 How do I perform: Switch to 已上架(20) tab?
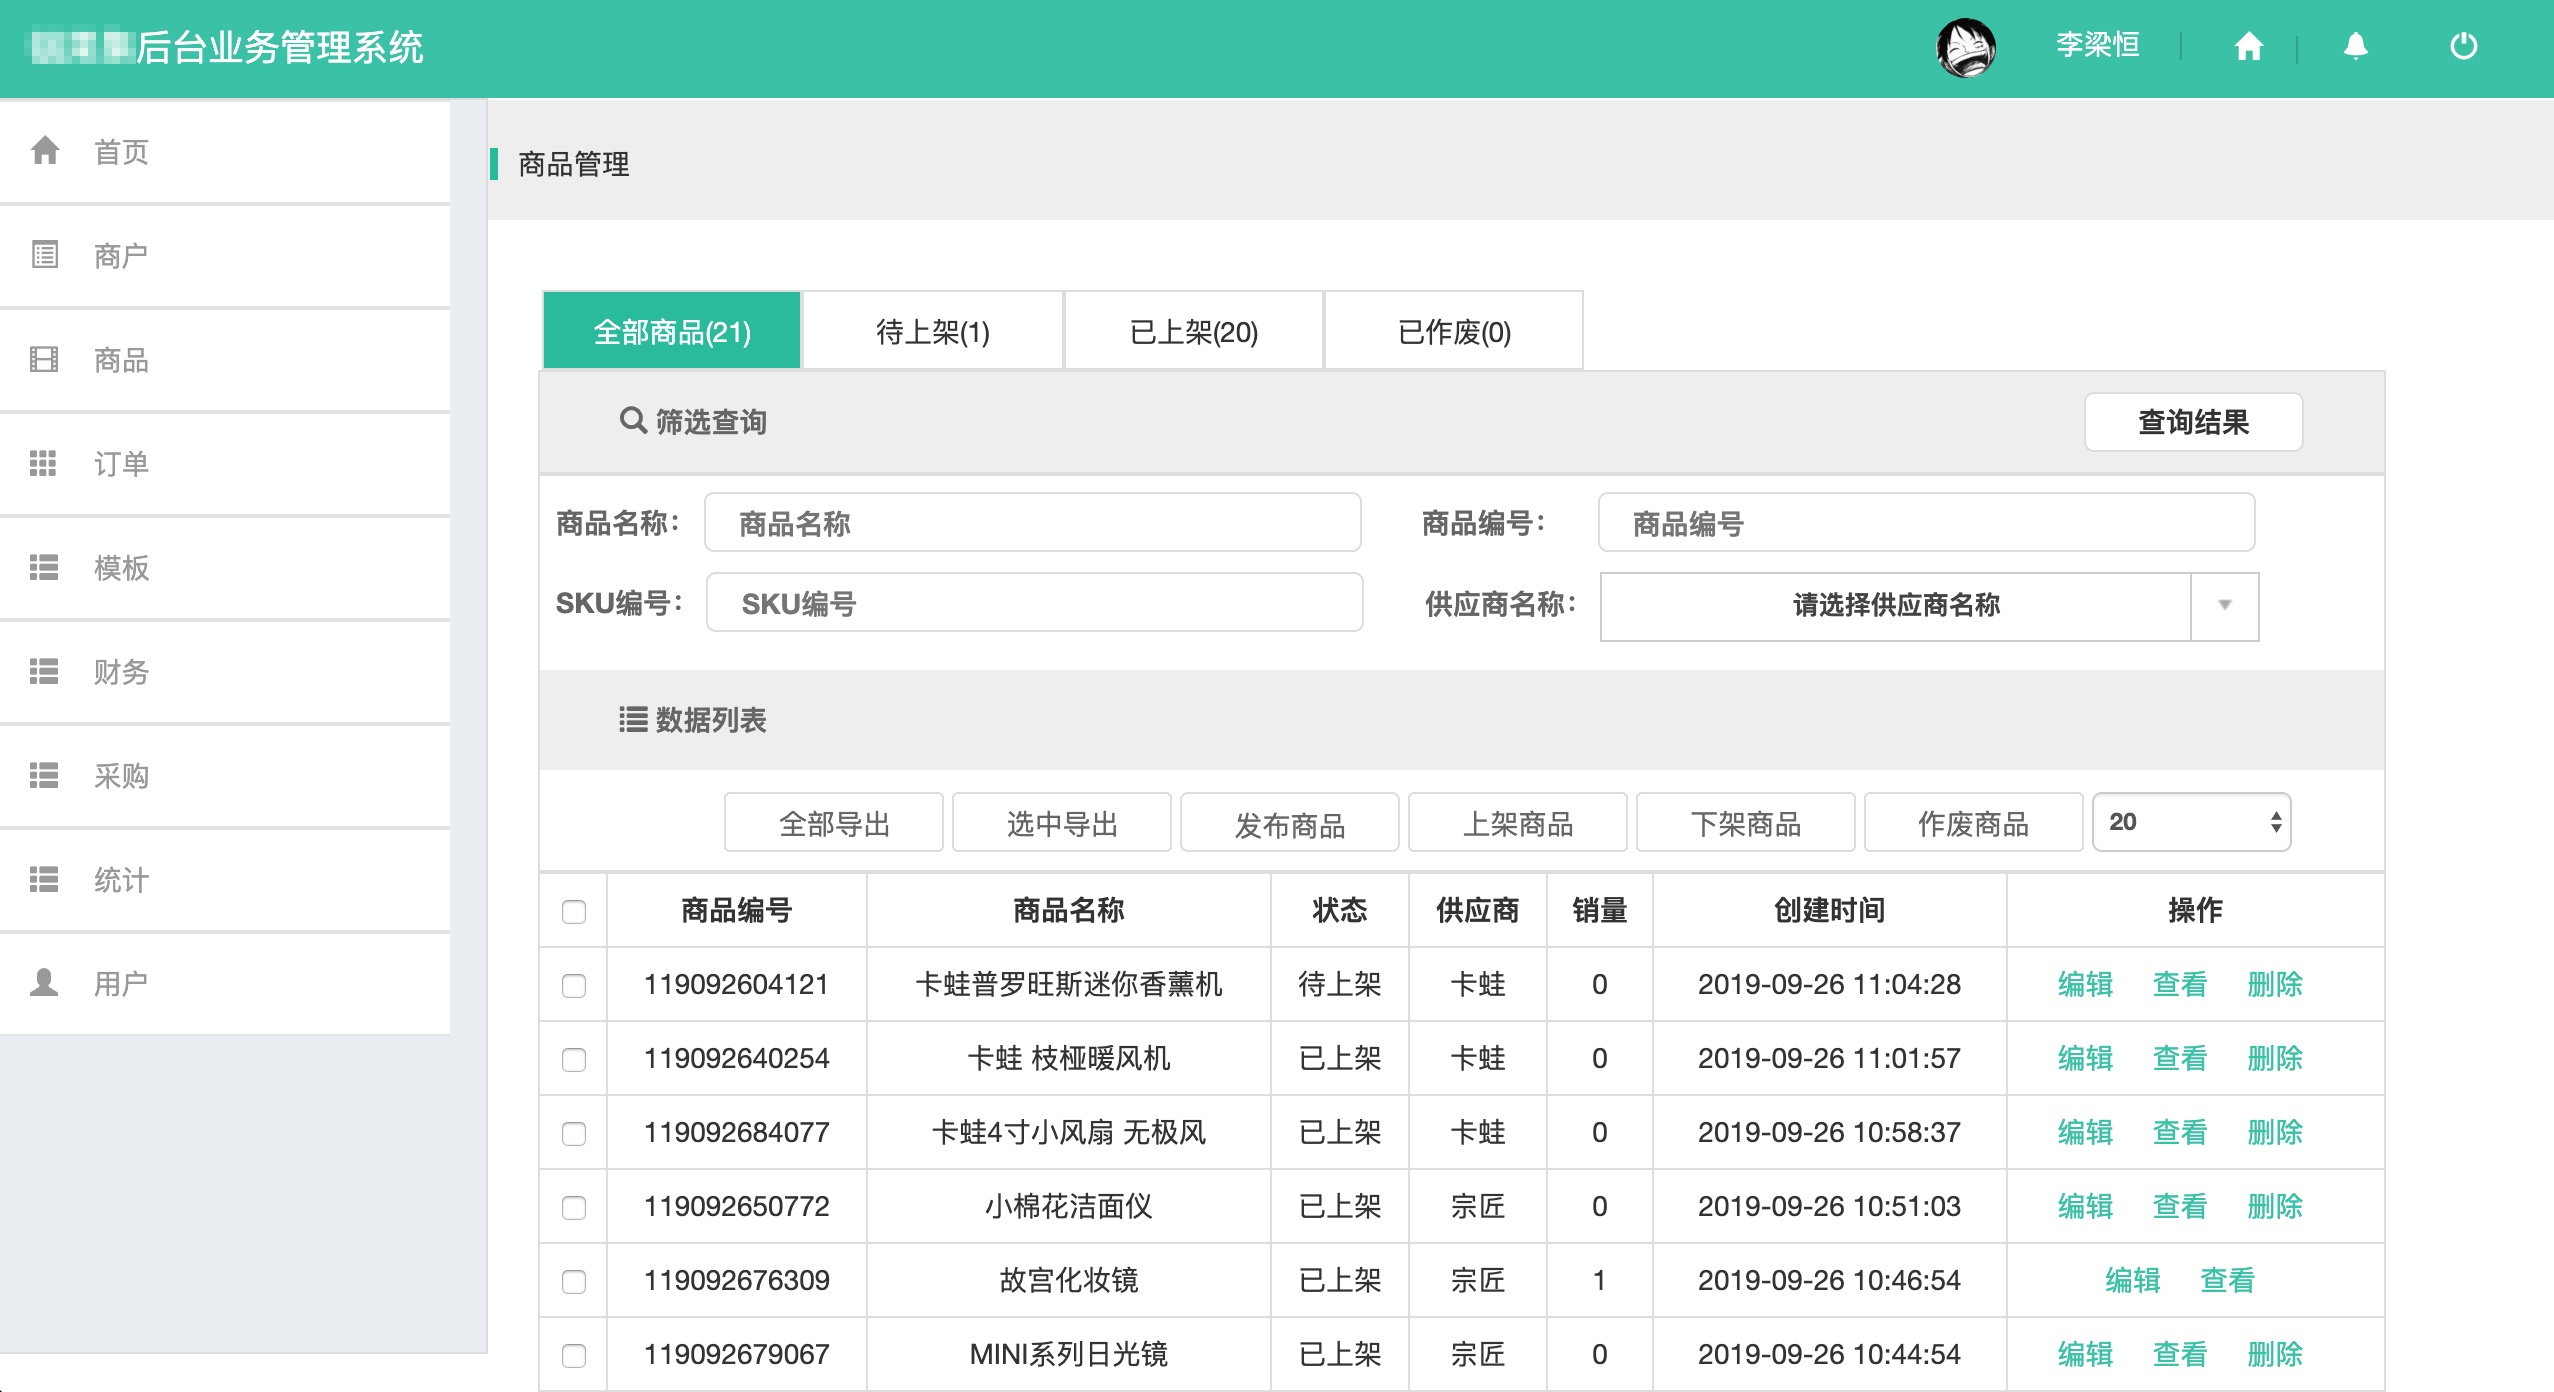tap(1194, 331)
